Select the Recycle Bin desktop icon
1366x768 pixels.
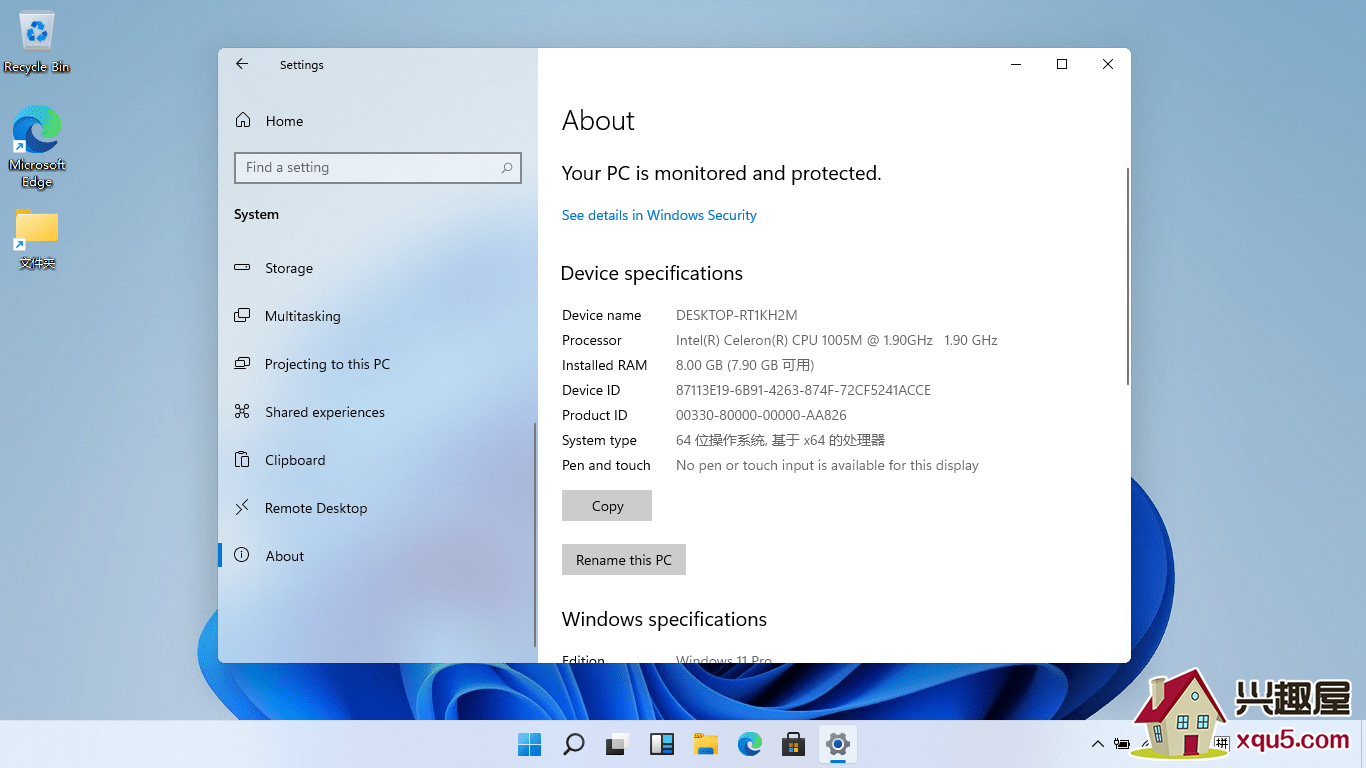(37, 42)
